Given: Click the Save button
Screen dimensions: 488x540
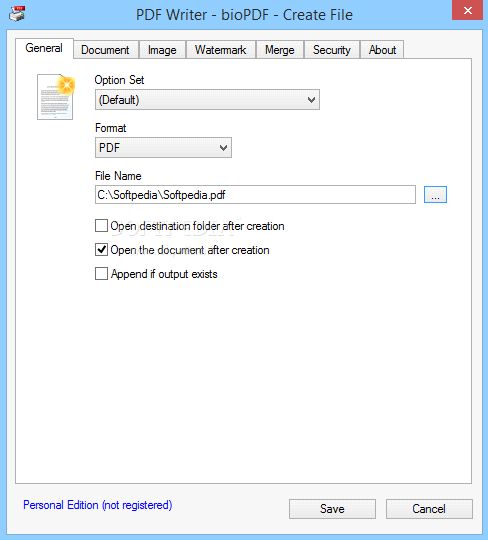Looking at the screenshot, I should click(332, 509).
